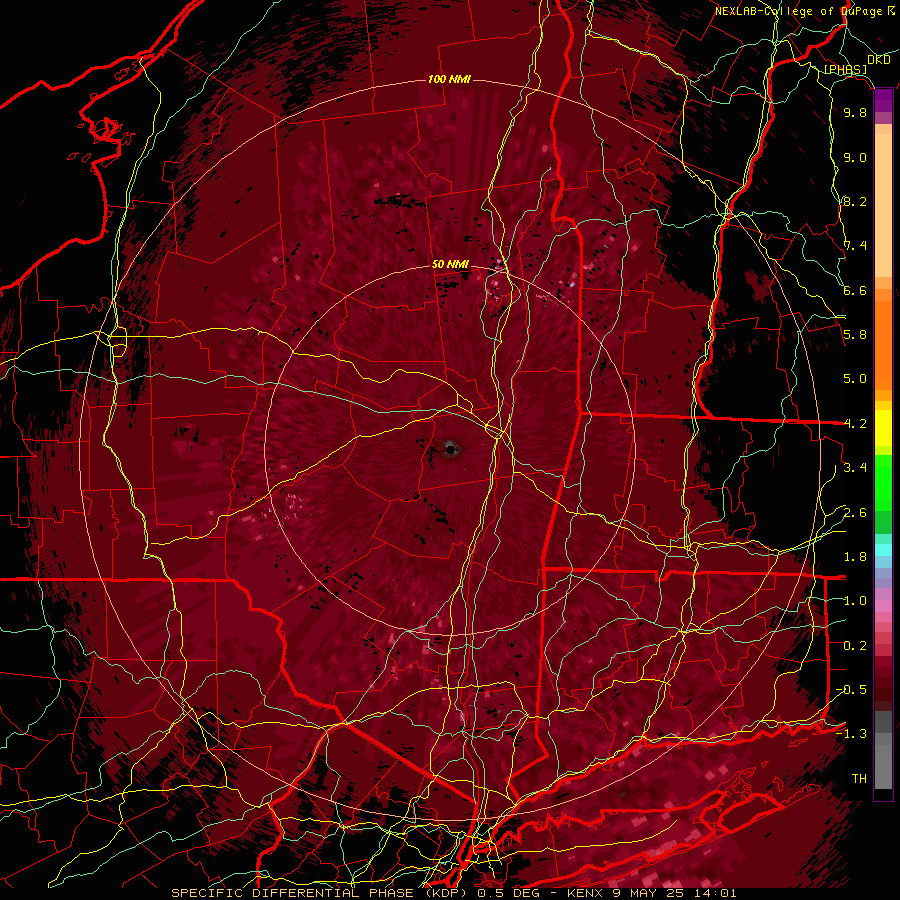This screenshot has height=900, width=900.
Task: Click the 9.0 scale value
Action: [x=855, y=157]
